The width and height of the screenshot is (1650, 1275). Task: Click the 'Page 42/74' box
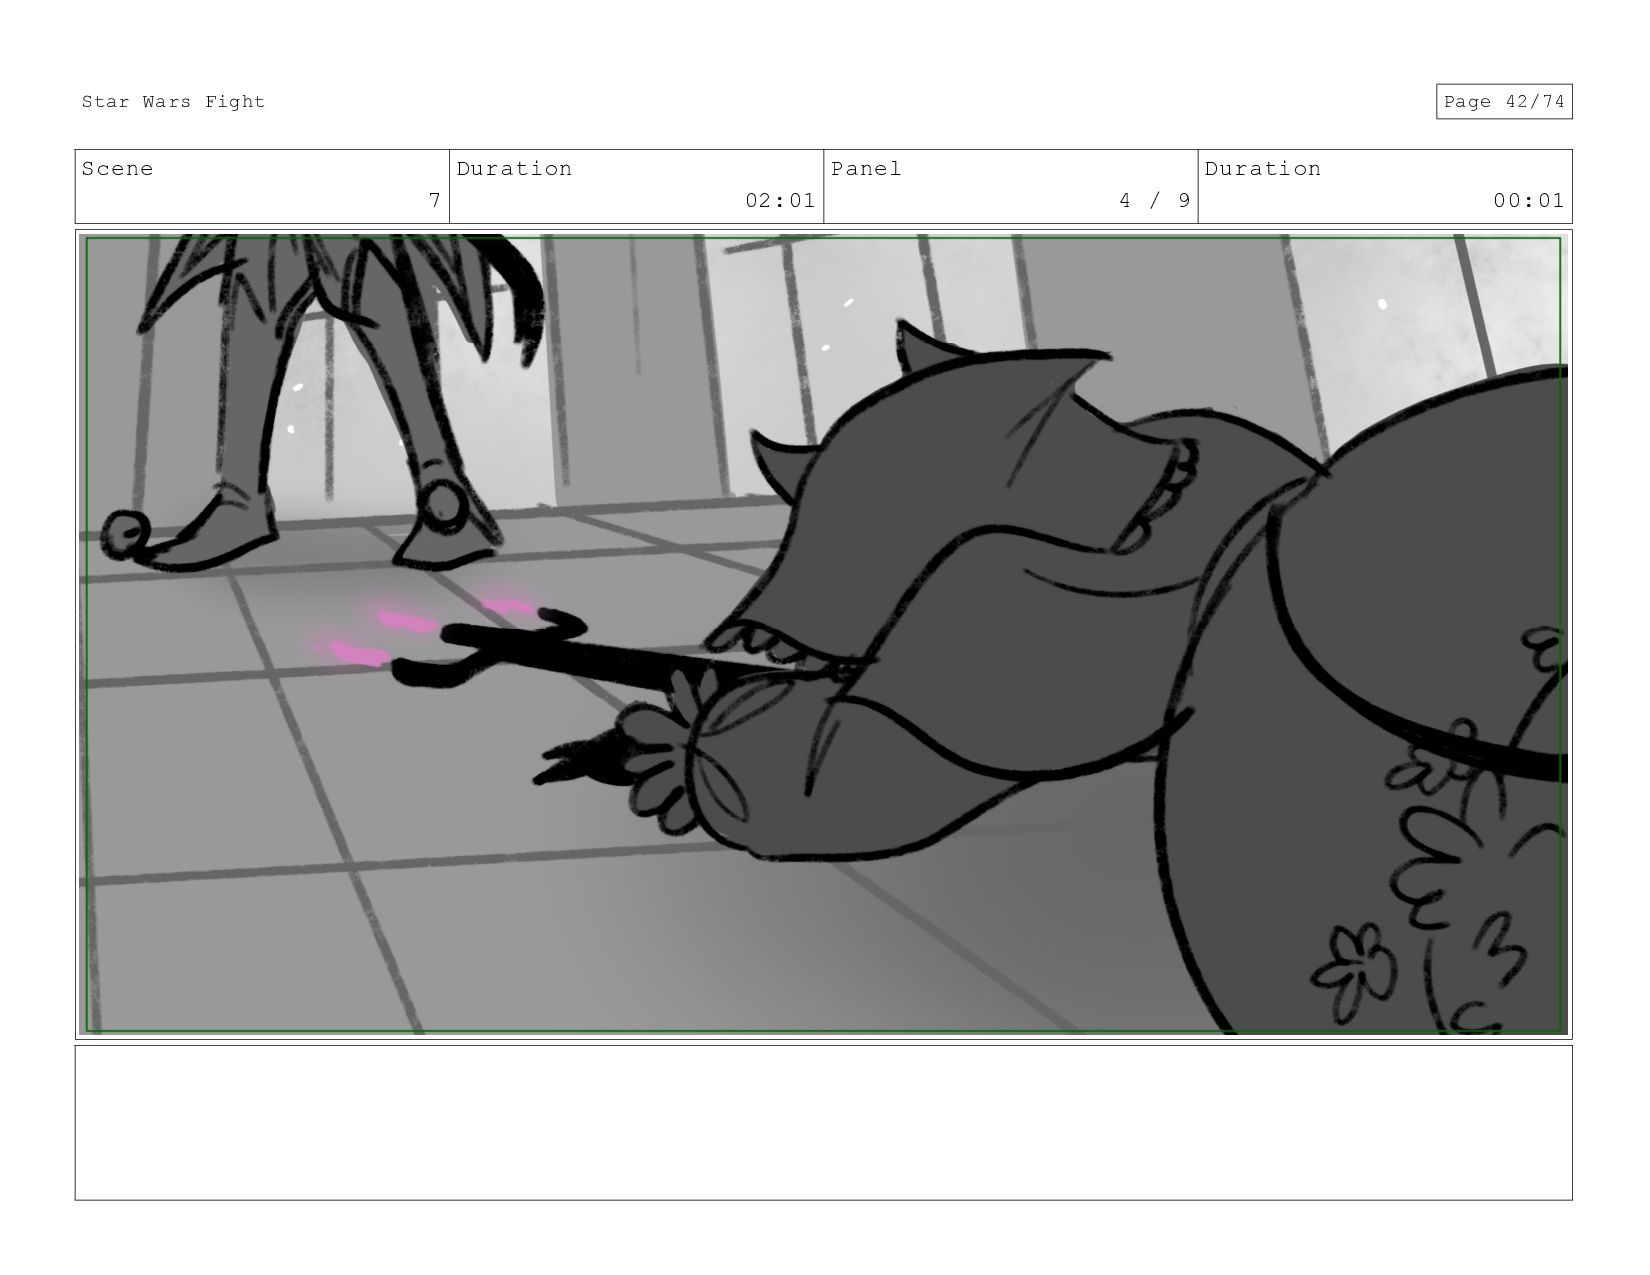(x=1504, y=102)
